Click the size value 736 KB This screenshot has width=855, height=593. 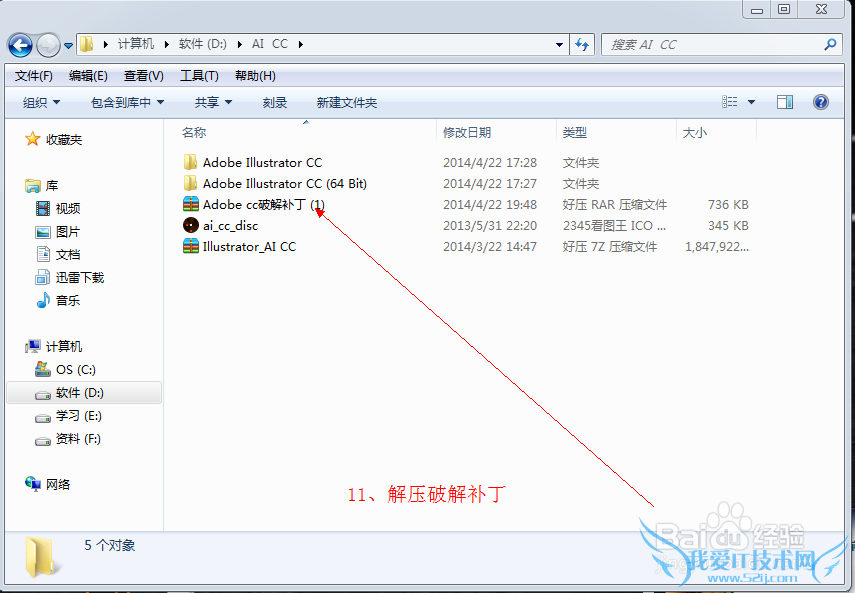(728, 205)
